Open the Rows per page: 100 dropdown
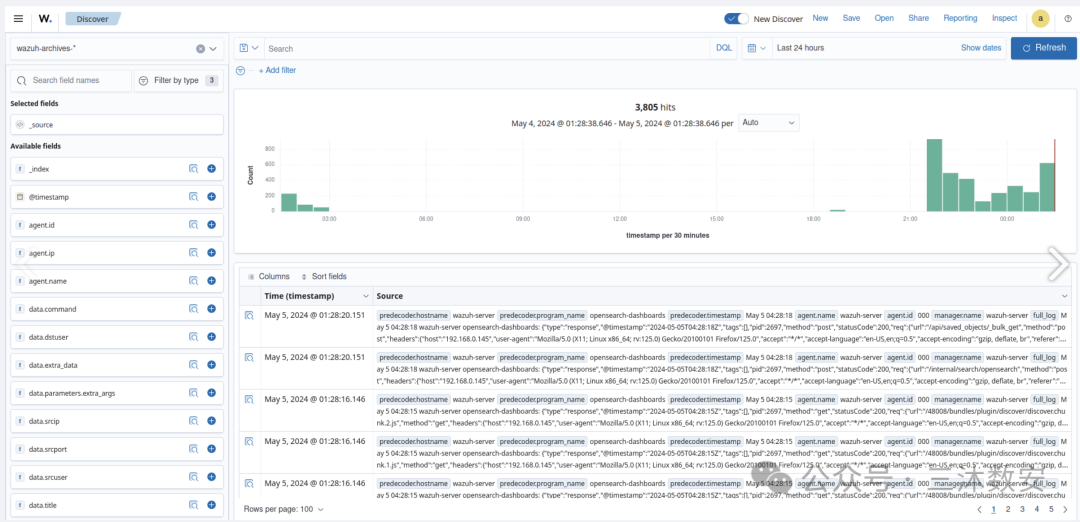 283,509
